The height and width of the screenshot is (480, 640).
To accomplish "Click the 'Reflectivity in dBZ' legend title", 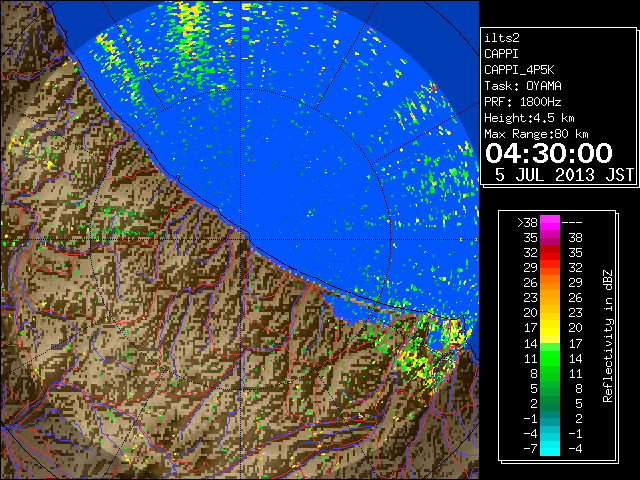I will [x=607, y=336].
